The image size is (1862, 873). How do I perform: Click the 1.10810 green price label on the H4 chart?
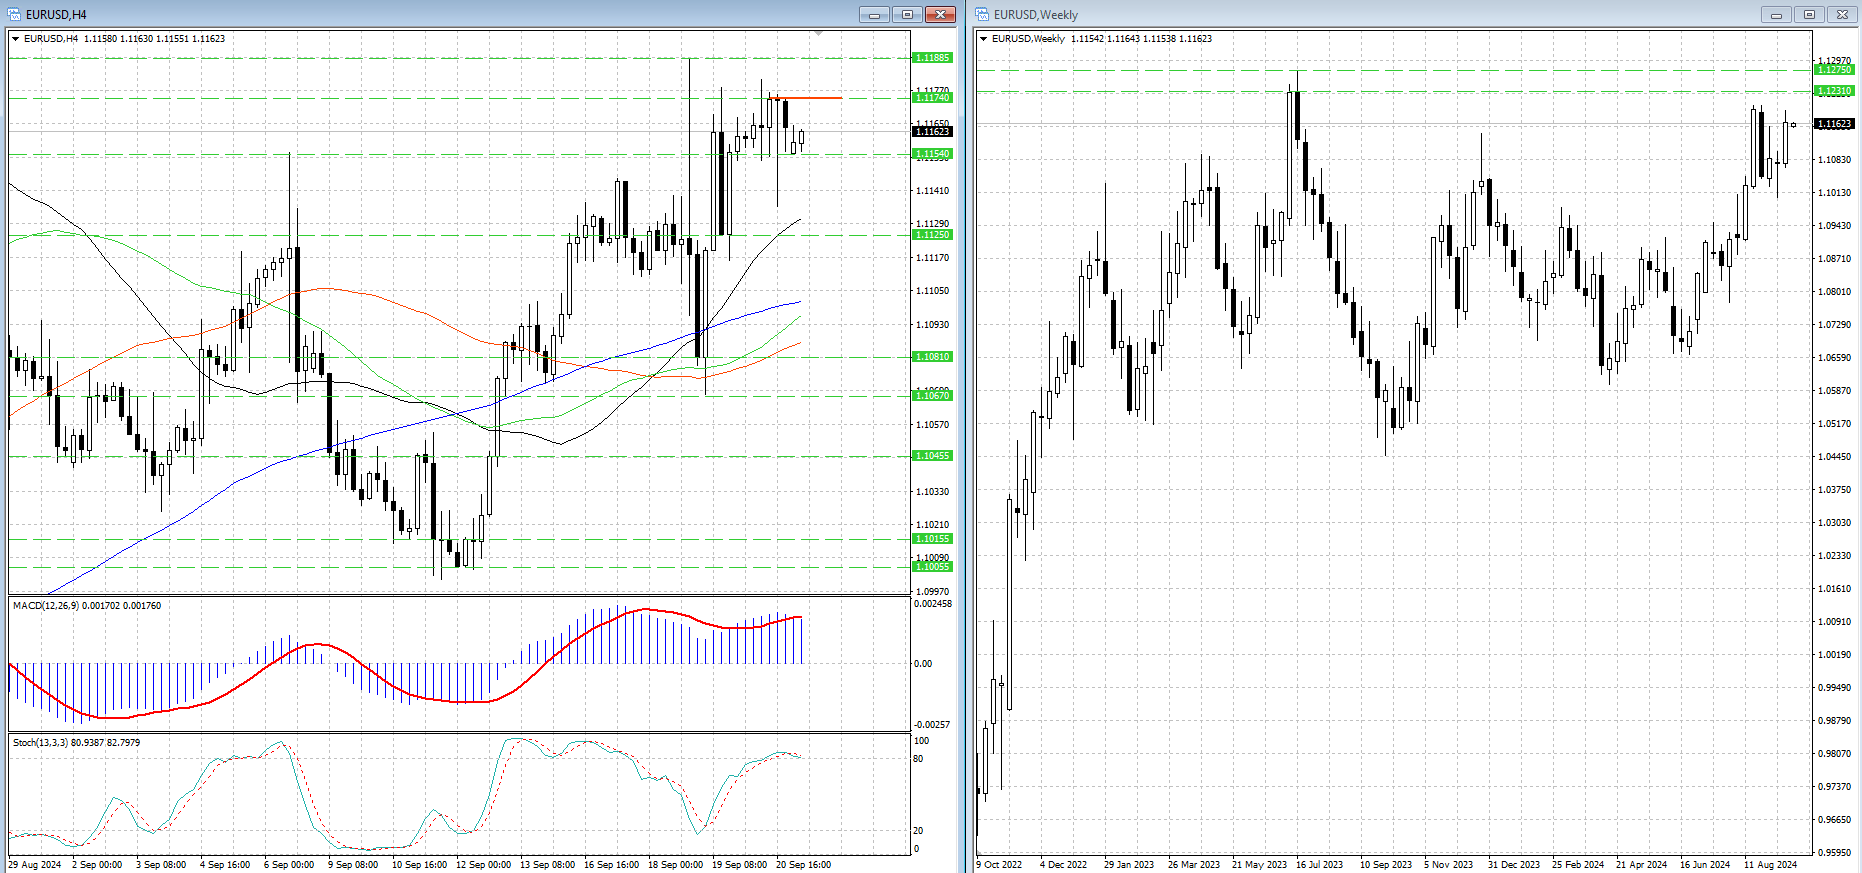point(933,357)
